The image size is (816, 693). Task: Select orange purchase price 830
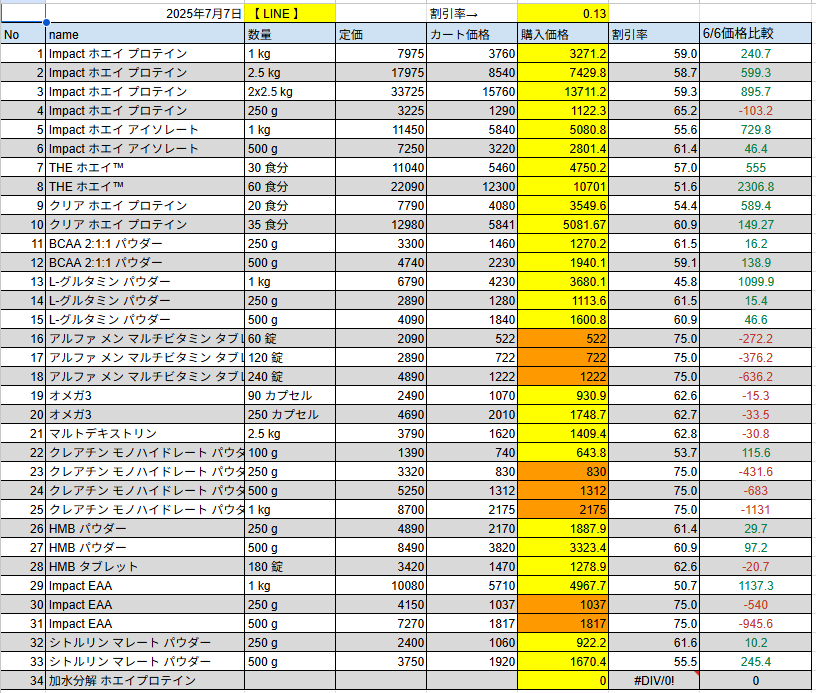click(563, 471)
